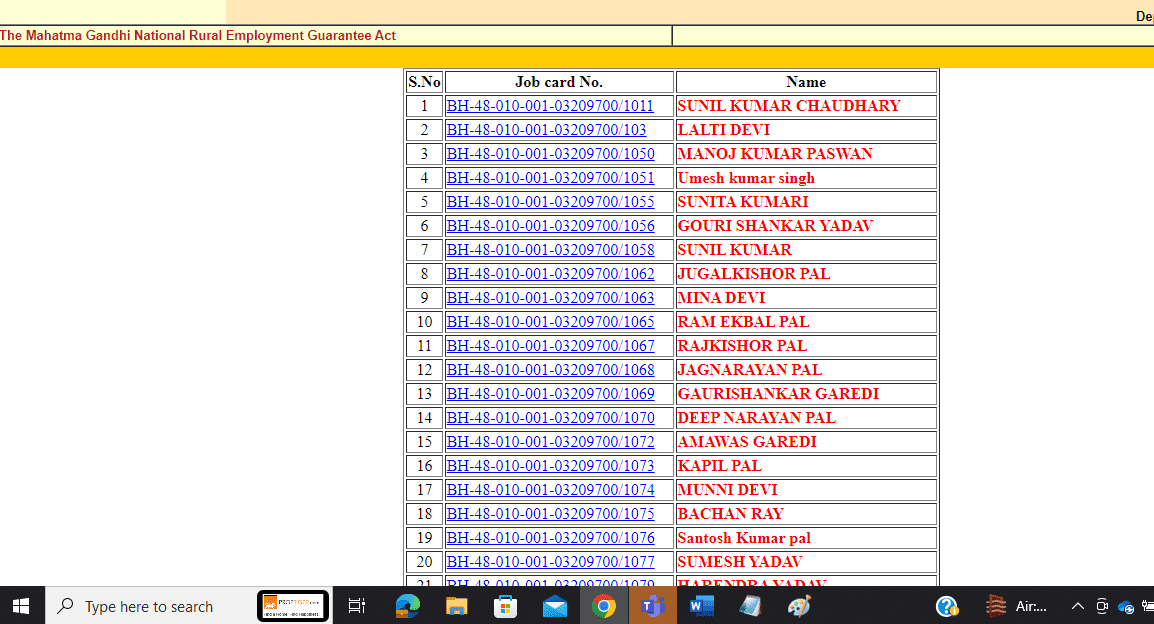This screenshot has width=1154, height=624.
Task: Open the Get Help icon in system tray
Action: [946, 605]
